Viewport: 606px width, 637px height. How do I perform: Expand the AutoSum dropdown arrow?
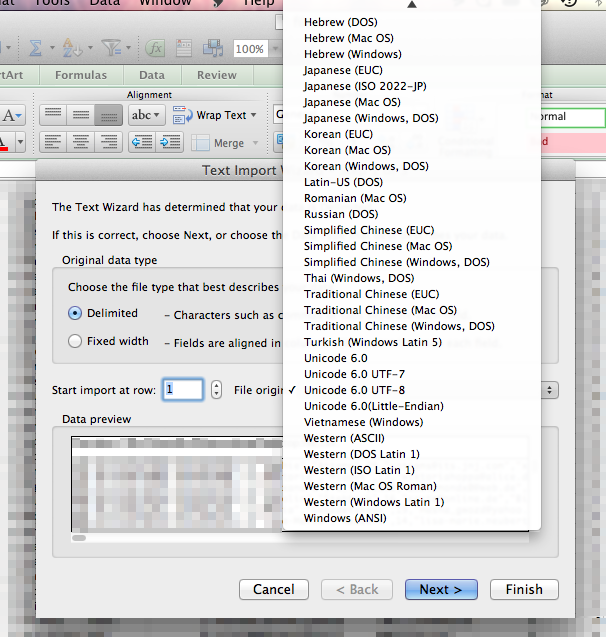[52, 48]
